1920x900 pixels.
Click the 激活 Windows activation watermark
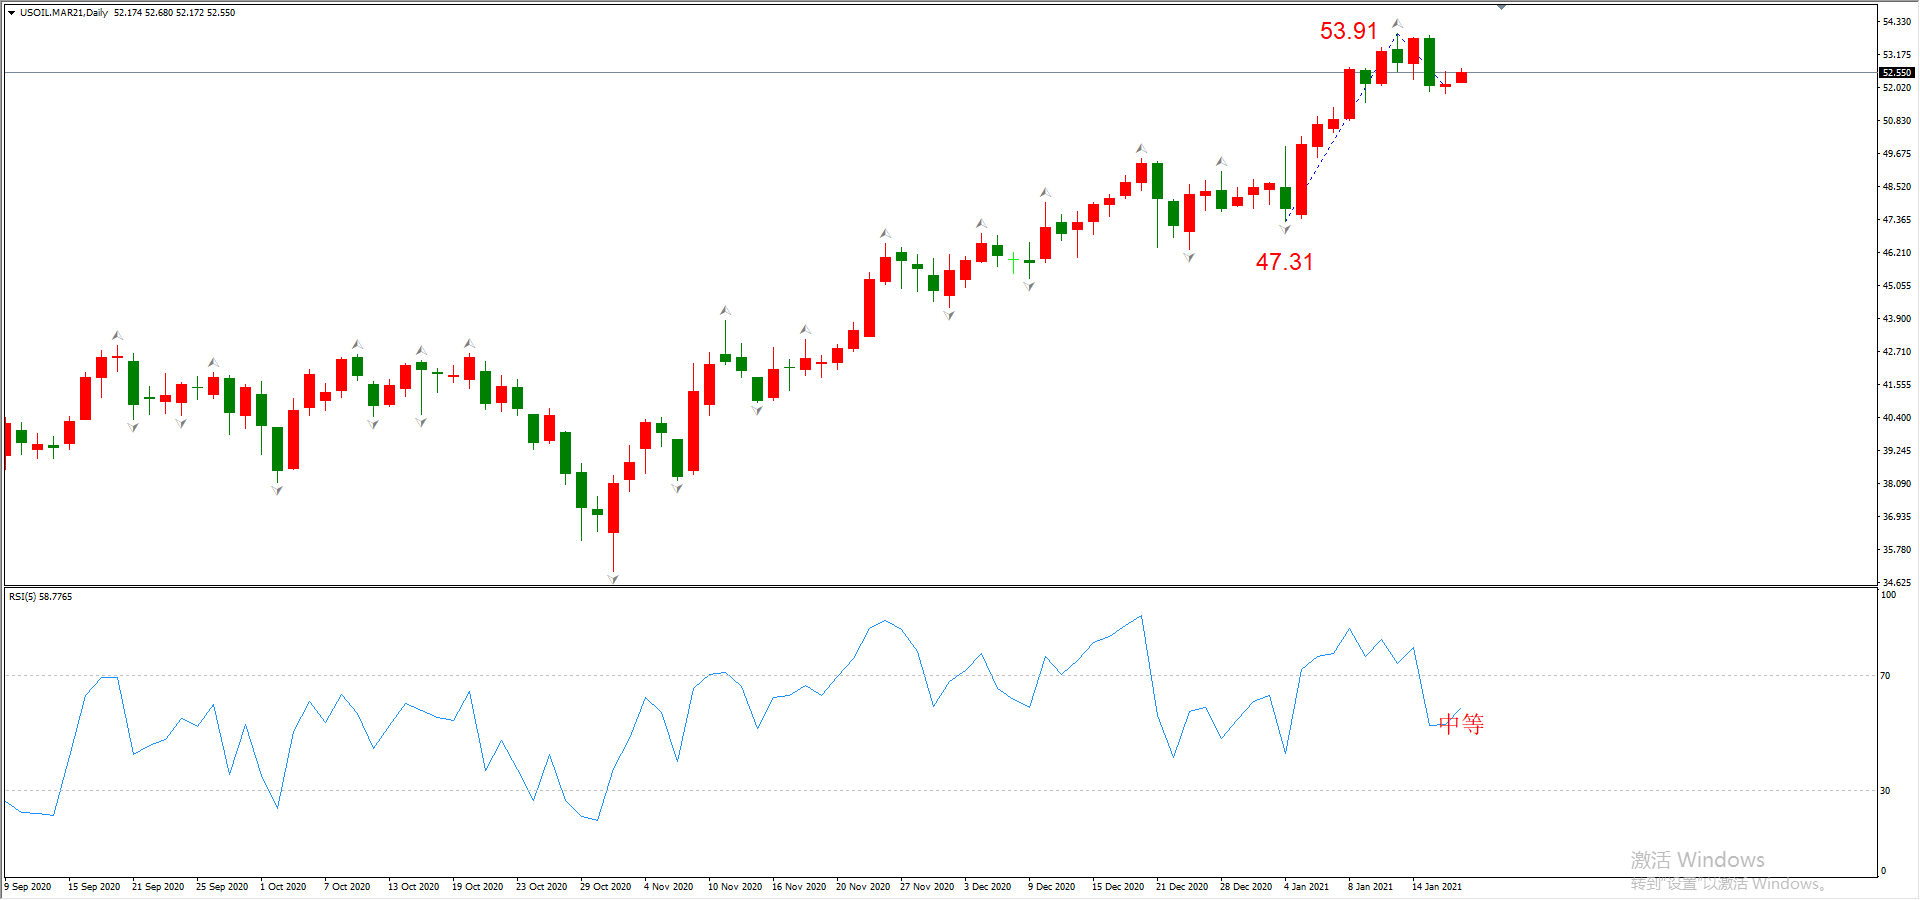[1697, 860]
